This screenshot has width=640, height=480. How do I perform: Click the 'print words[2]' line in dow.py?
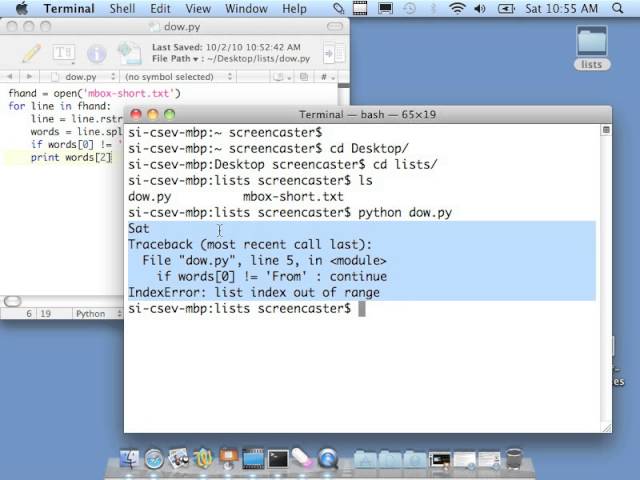[71, 158]
